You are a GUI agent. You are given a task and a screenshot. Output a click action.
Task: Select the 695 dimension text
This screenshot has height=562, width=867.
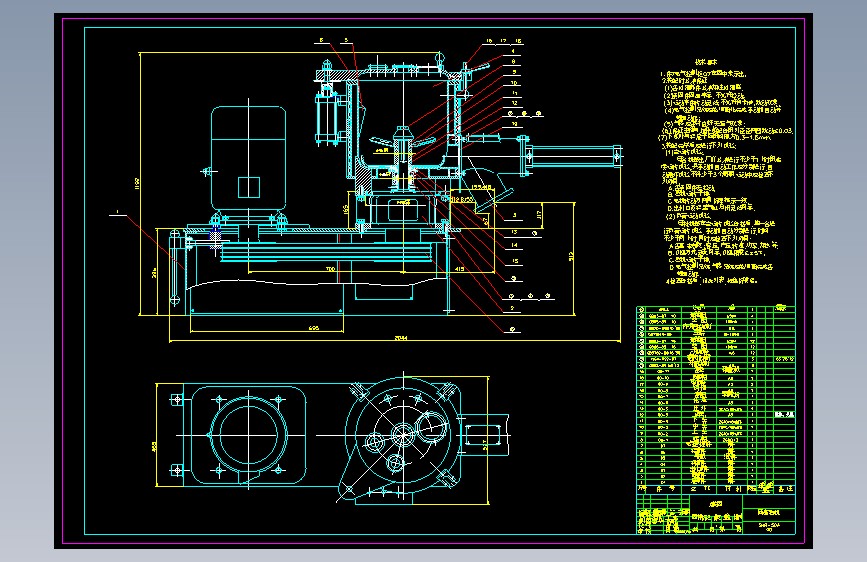[314, 328]
